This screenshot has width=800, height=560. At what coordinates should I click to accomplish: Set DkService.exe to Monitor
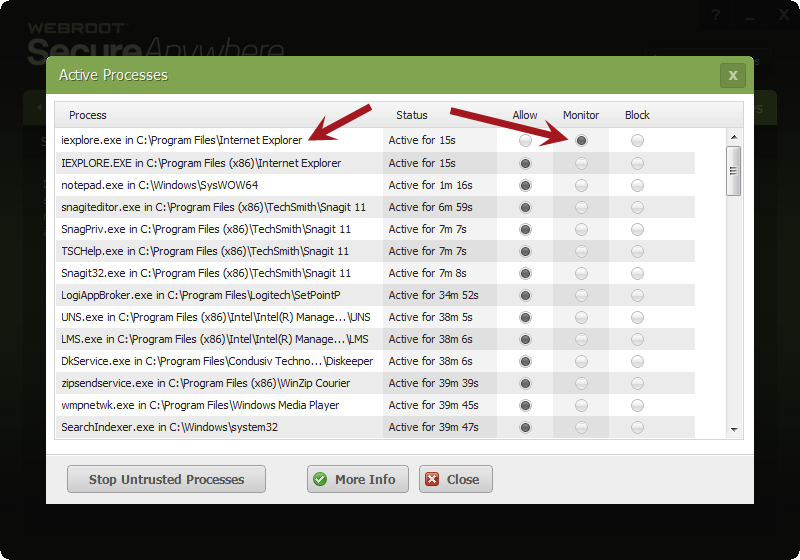point(581,361)
